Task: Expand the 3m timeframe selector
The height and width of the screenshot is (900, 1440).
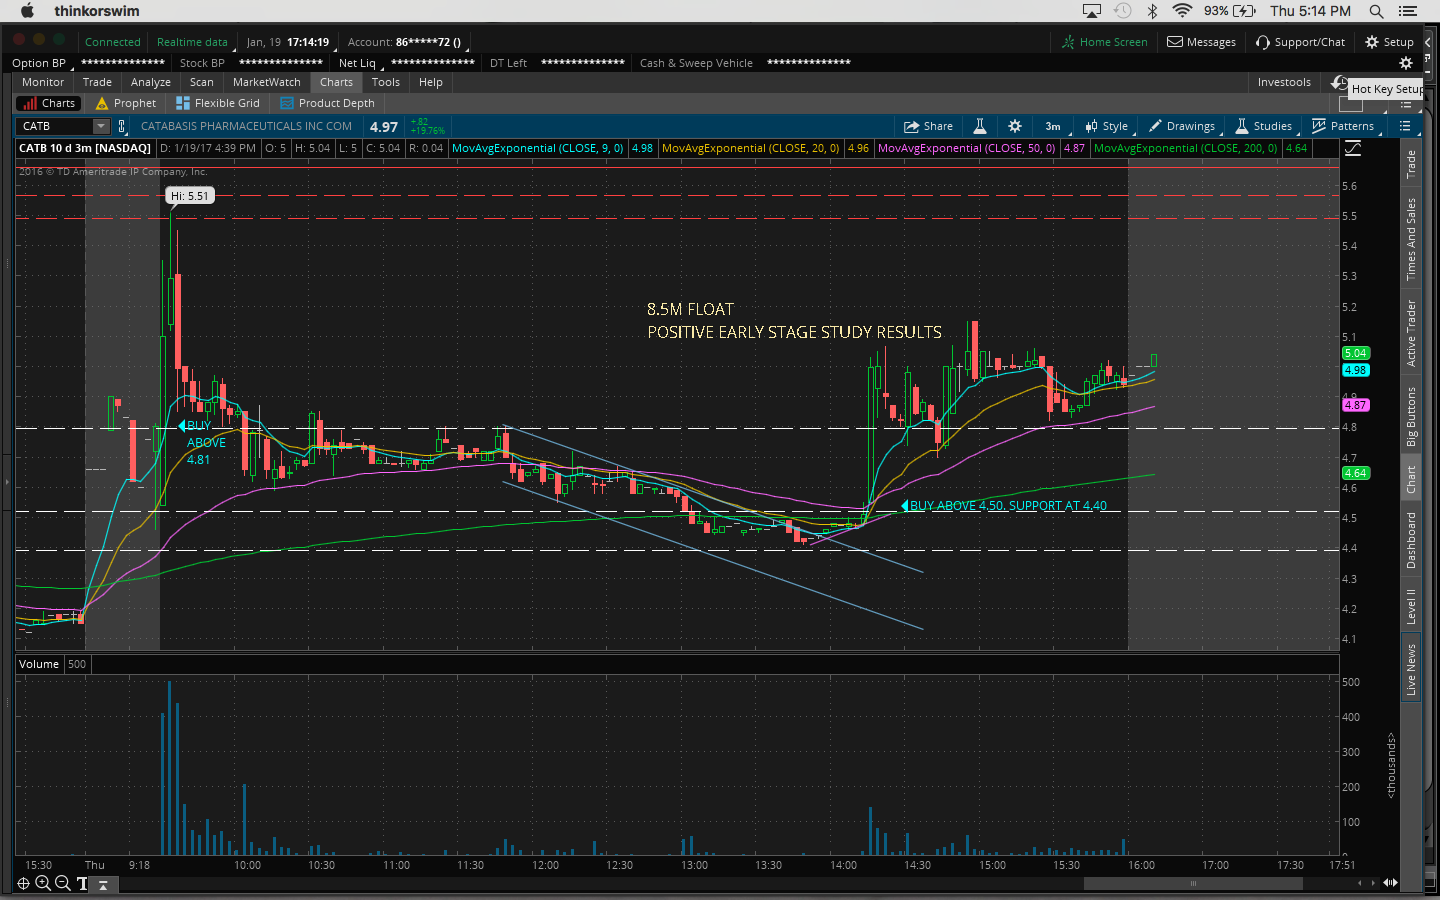Action: pyautogui.click(x=1053, y=126)
